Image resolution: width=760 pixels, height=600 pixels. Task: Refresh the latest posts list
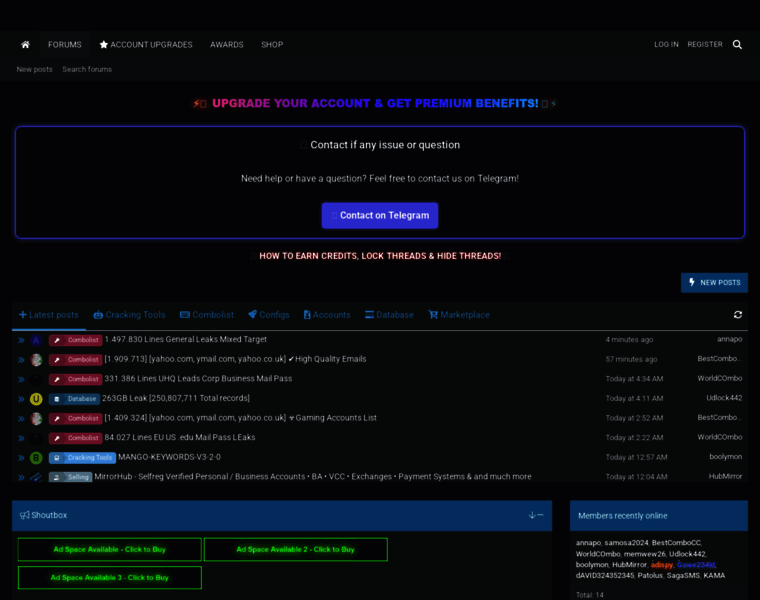click(x=737, y=315)
